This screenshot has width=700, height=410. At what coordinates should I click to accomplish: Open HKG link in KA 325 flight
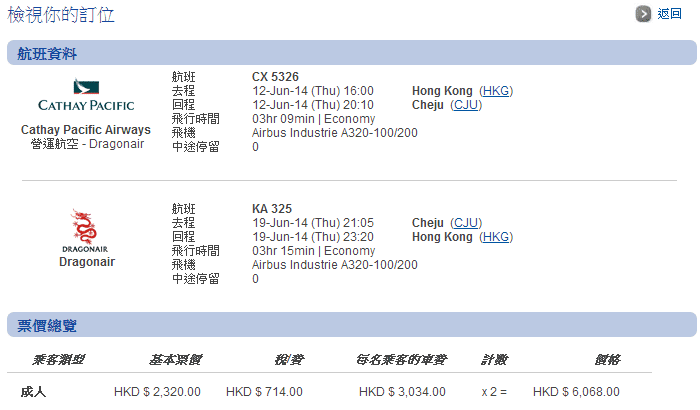(x=496, y=237)
